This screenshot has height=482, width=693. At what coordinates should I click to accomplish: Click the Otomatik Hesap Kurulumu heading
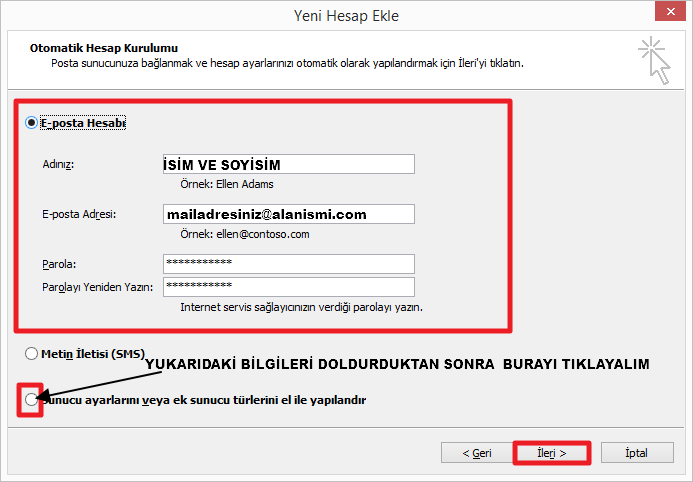coord(103,47)
